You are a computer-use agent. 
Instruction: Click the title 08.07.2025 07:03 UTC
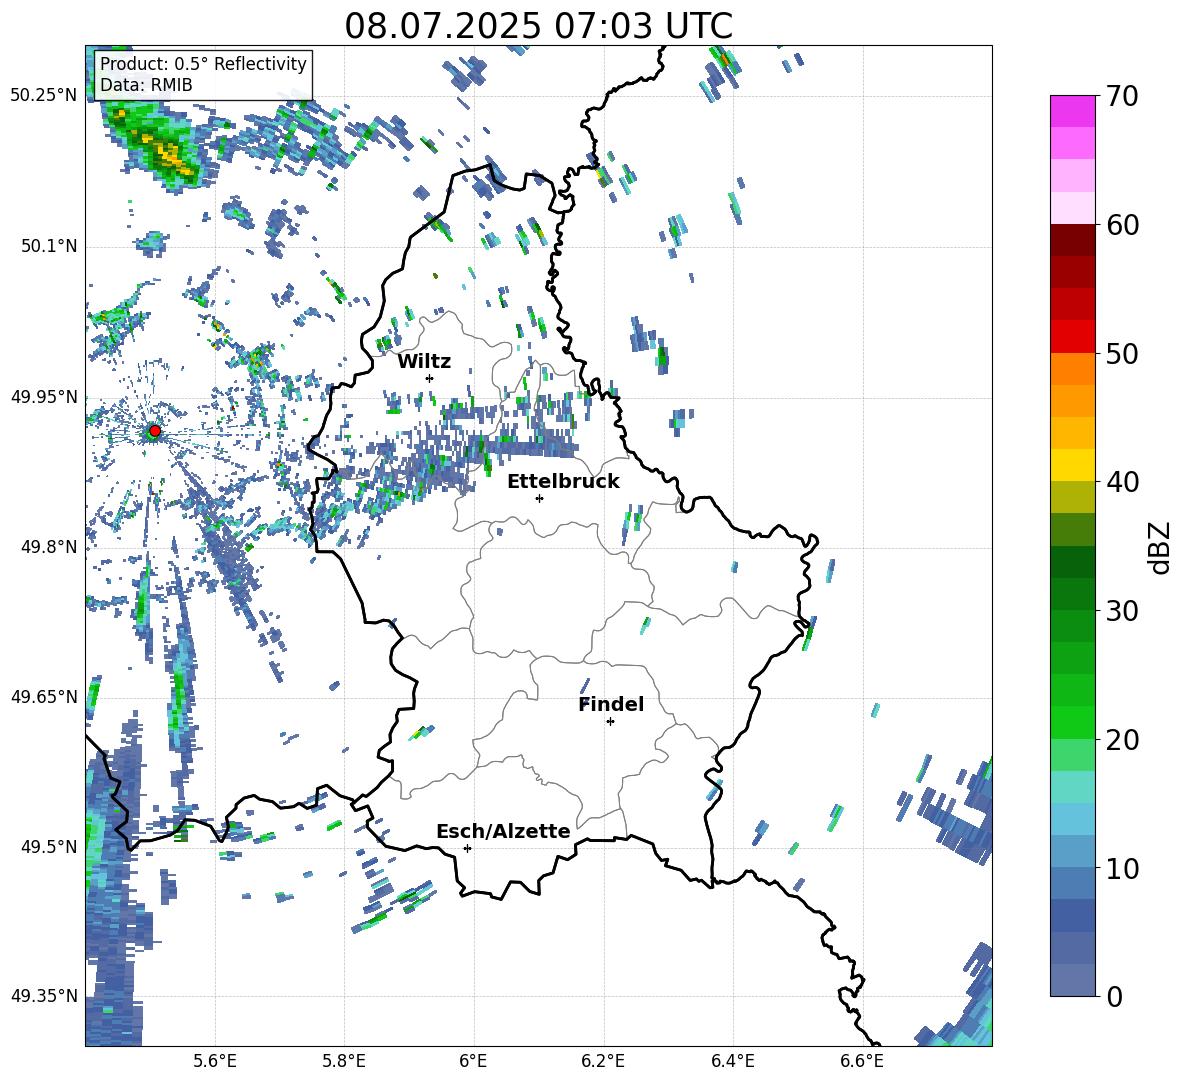538,26
